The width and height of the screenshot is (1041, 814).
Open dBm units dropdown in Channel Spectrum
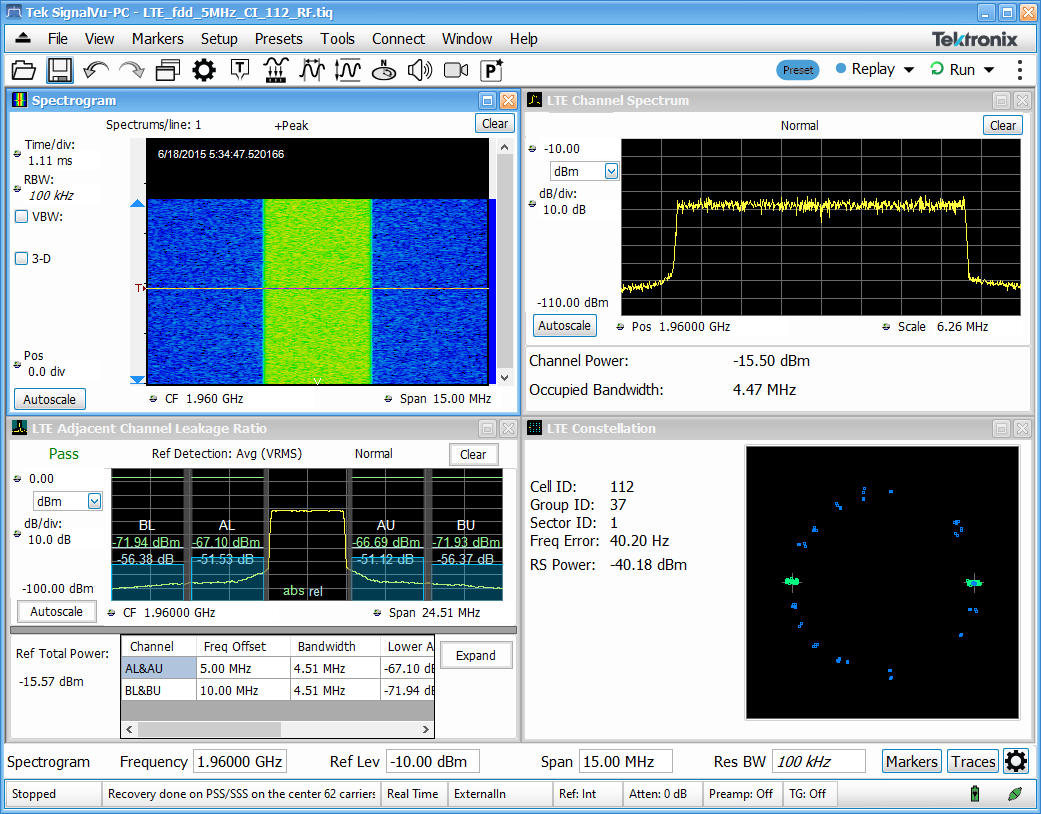[x=611, y=171]
